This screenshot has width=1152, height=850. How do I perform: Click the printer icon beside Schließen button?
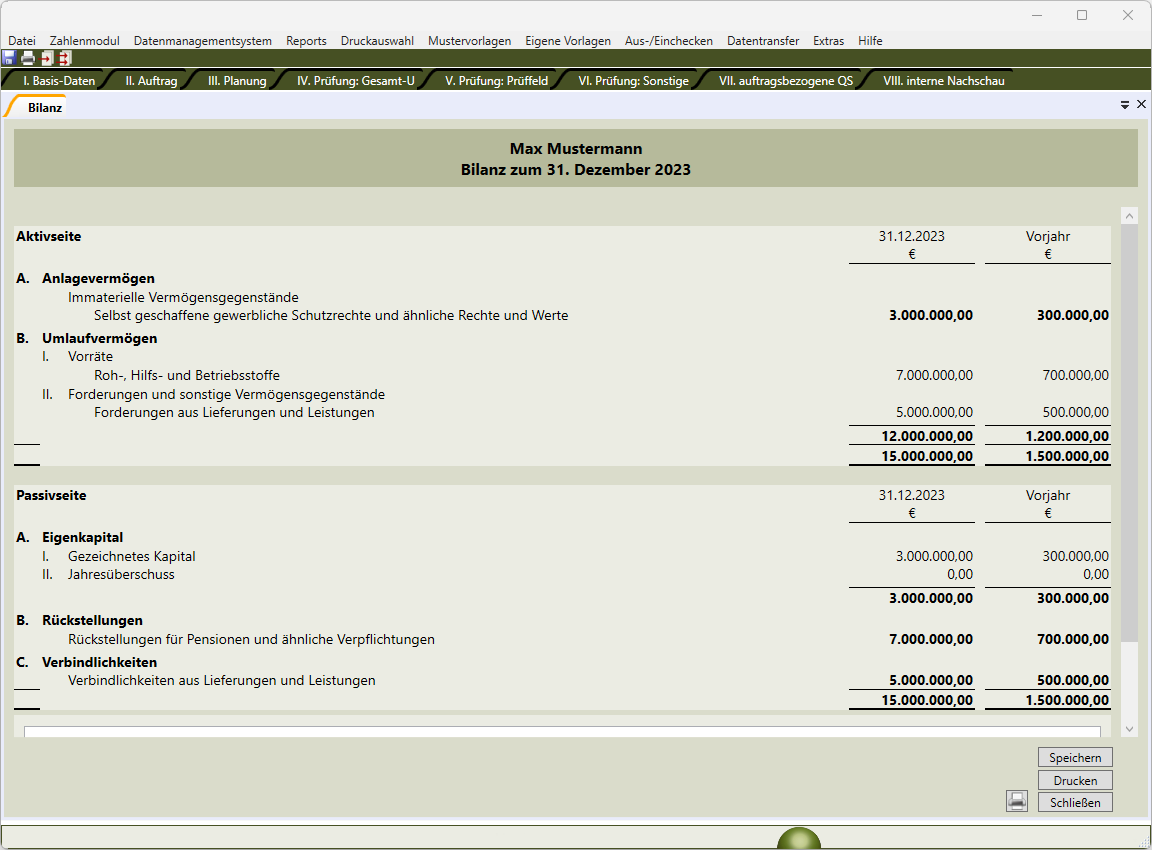coord(1017,801)
